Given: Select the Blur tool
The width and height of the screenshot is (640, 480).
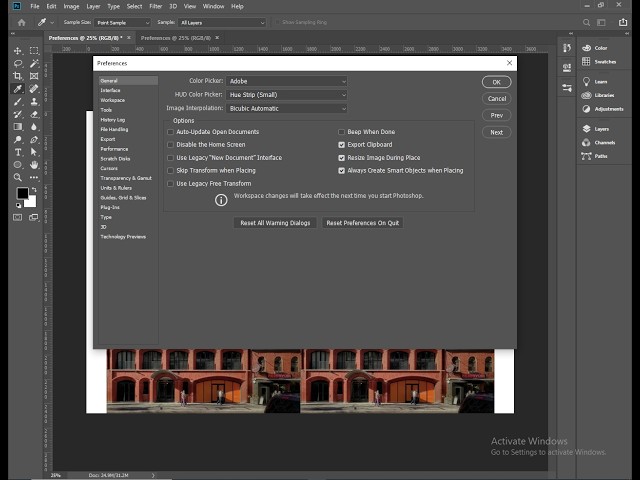Looking at the screenshot, I should tap(34, 127).
